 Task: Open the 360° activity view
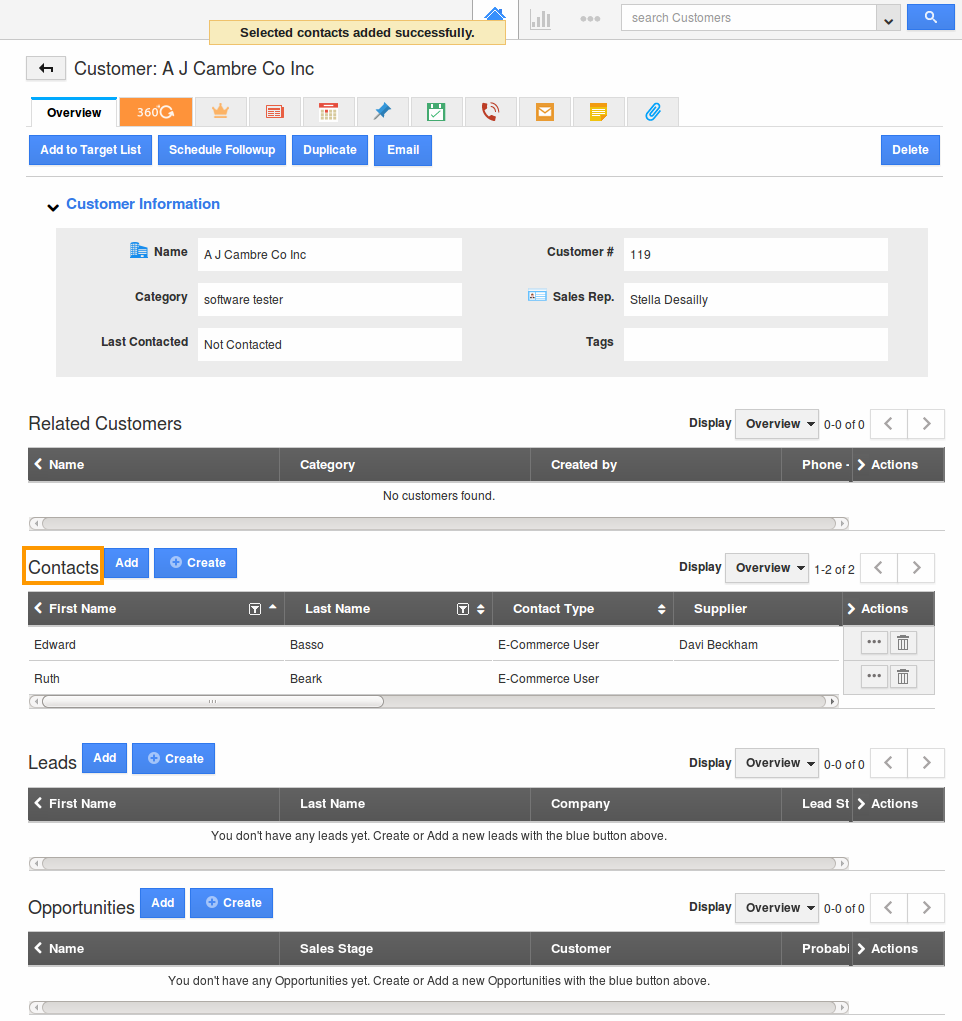pyautogui.click(x=155, y=111)
